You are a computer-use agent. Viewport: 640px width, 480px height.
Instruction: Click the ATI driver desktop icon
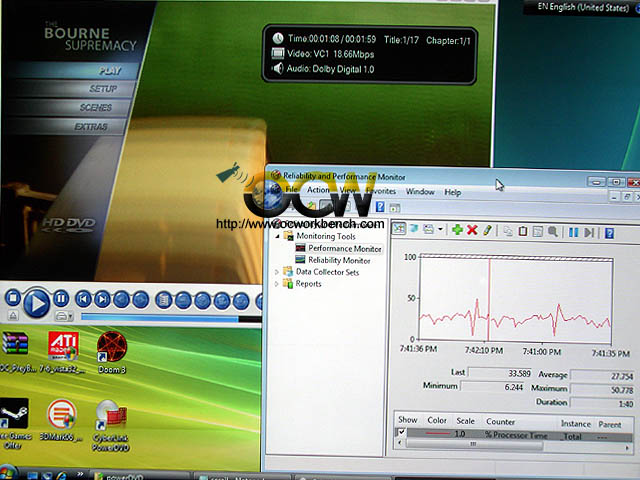pos(62,352)
